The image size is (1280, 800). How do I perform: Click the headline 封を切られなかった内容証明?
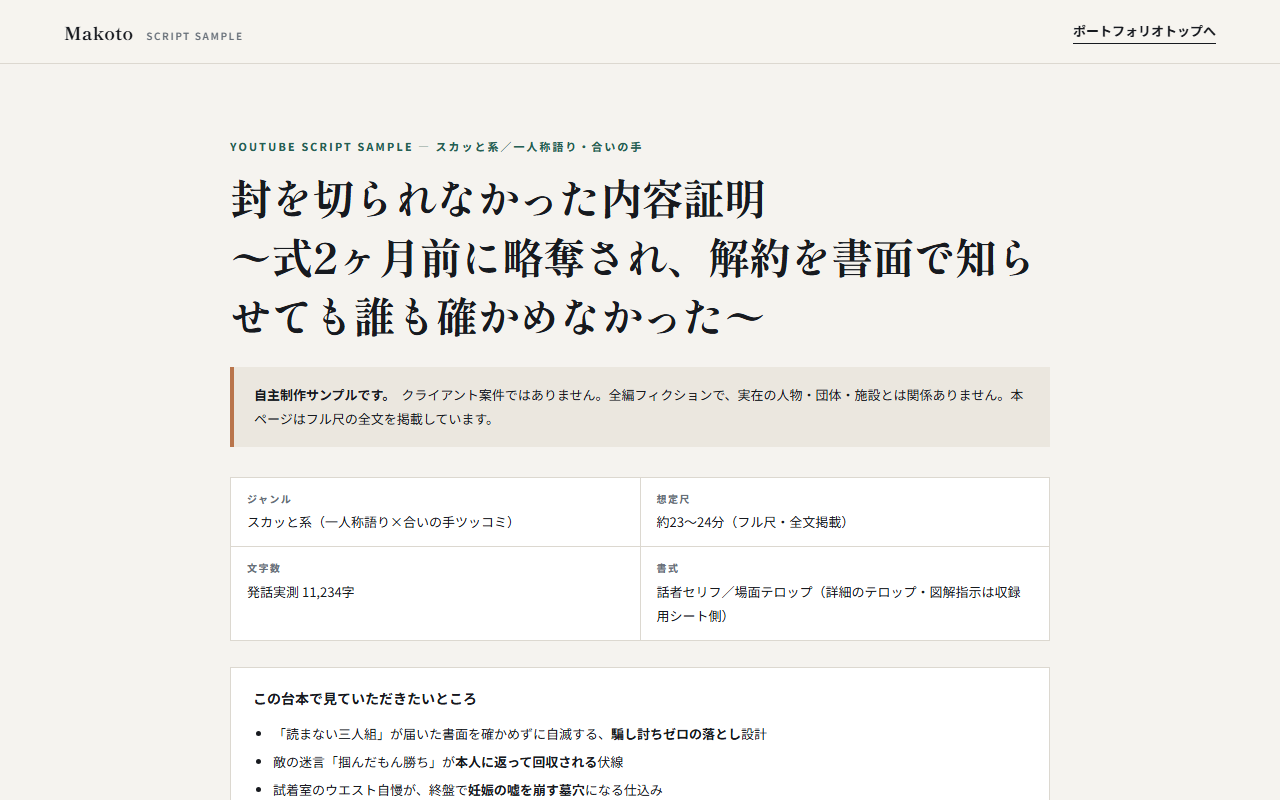[x=498, y=200]
